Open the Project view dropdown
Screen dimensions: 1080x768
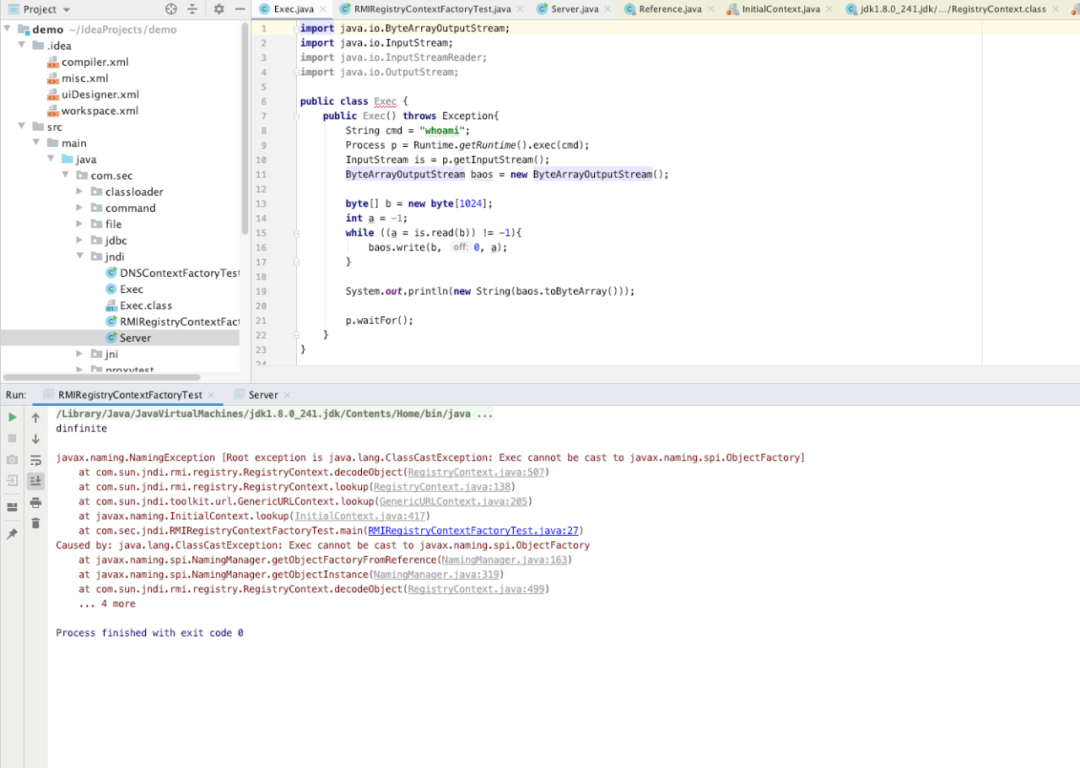pos(39,10)
